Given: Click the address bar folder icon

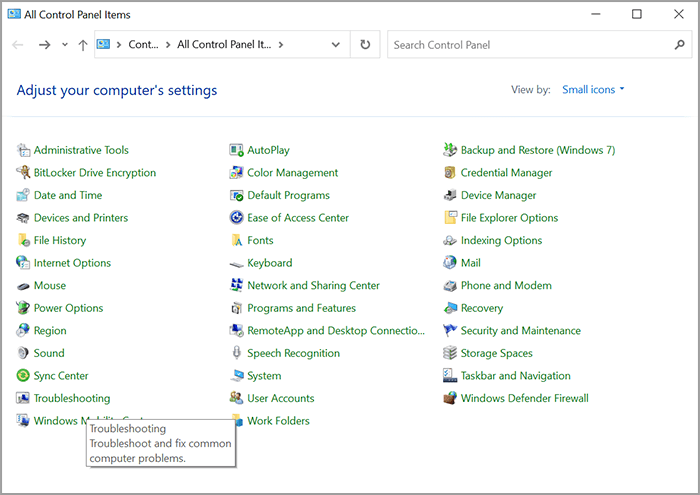Looking at the screenshot, I should point(103,44).
